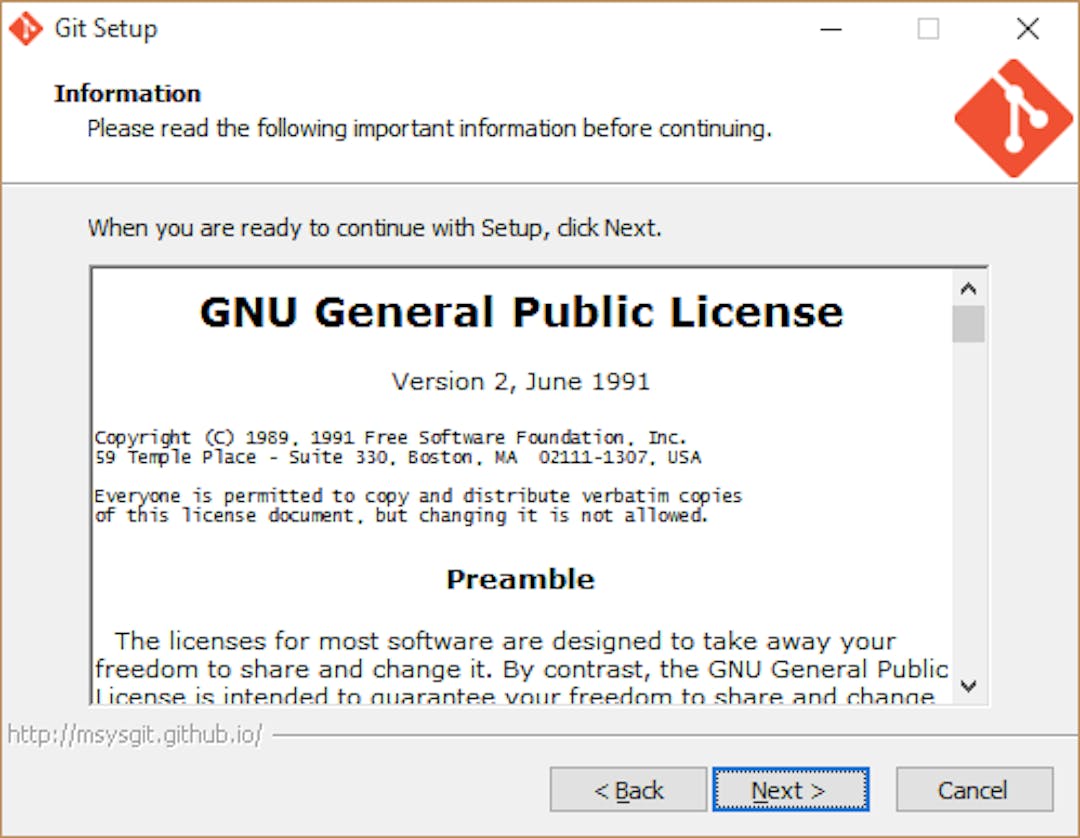Click the Git logo in the title bar
Image resolution: width=1080 pixels, height=838 pixels.
pyautogui.click(x=25, y=28)
